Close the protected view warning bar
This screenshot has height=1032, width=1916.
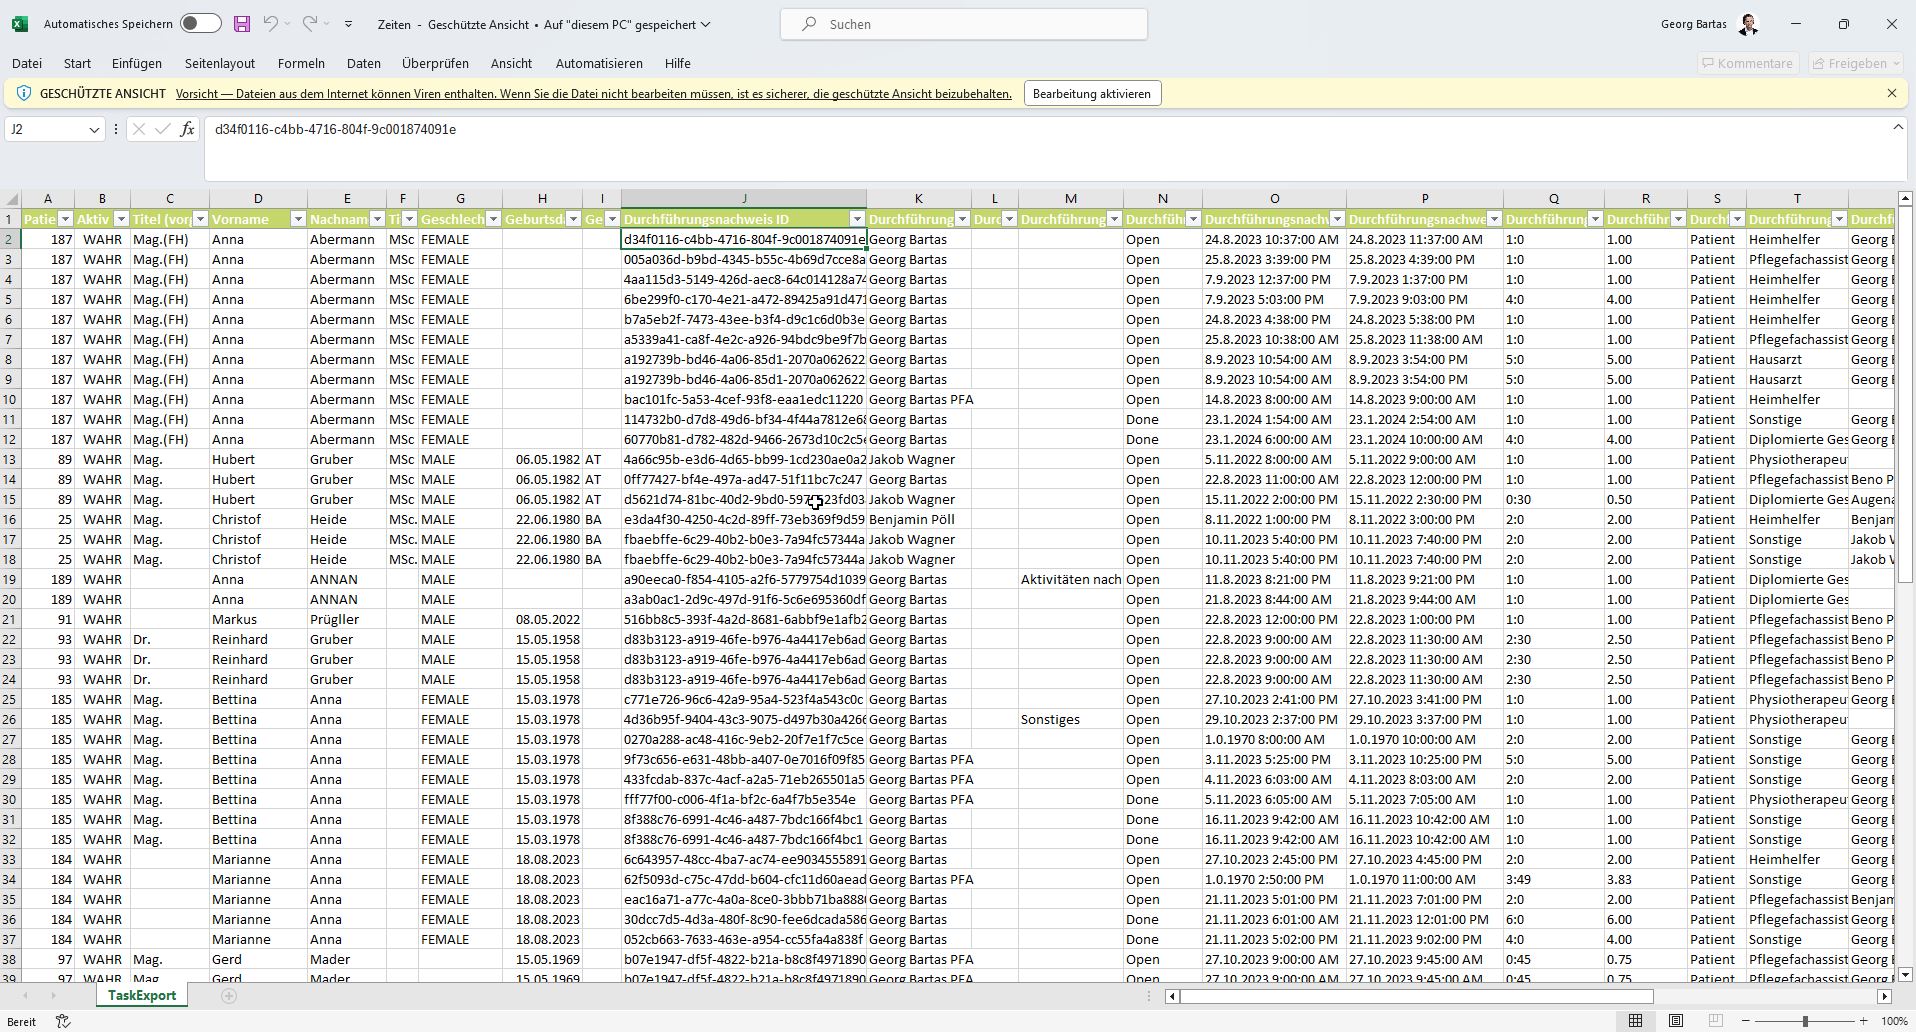1891,93
